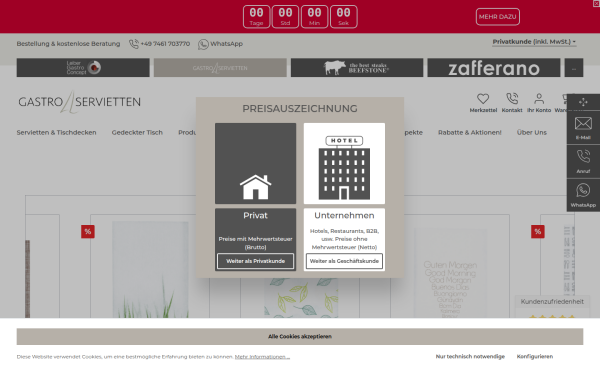Click the Bestellung & kostenlose Beratung text
600x375 pixels.
click(68, 44)
